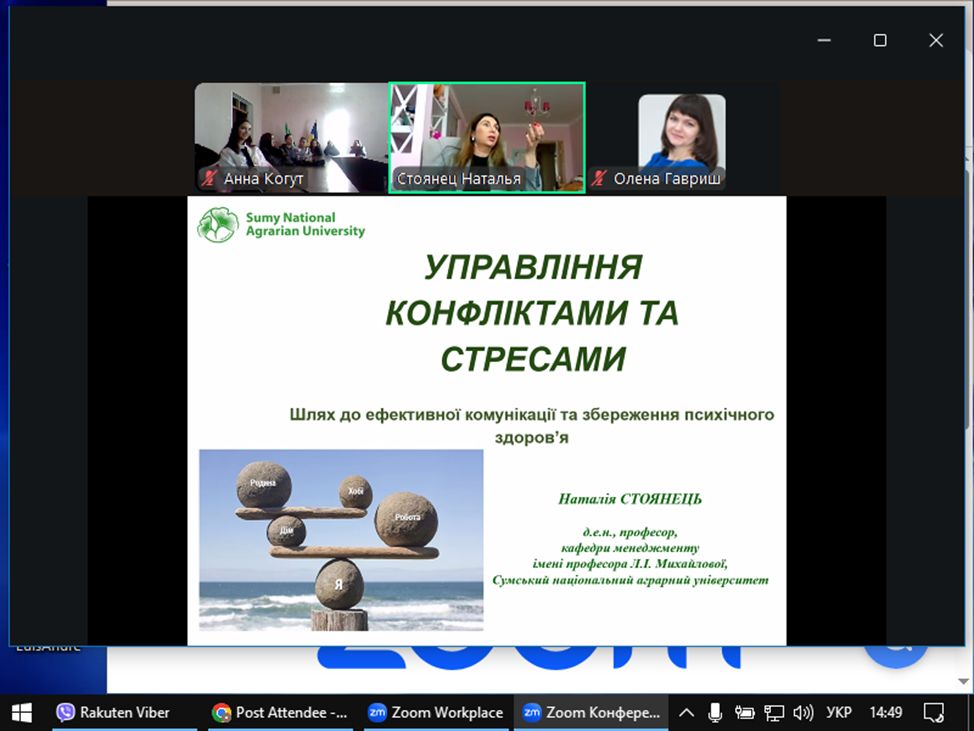Click Zoom Конференция taskbar button
The width and height of the screenshot is (974, 731).
click(591, 712)
